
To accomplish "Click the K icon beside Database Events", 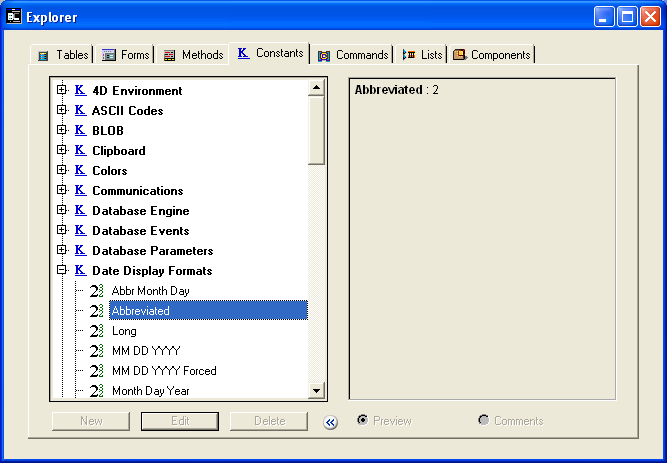I will (80, 231).
